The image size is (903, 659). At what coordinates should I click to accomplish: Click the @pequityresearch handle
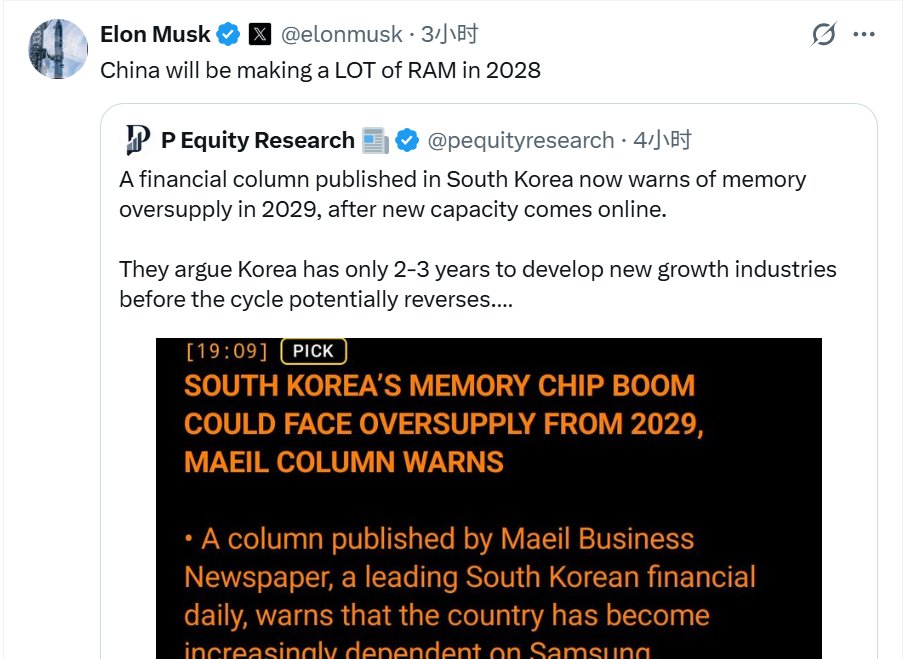tap(521, 141)
